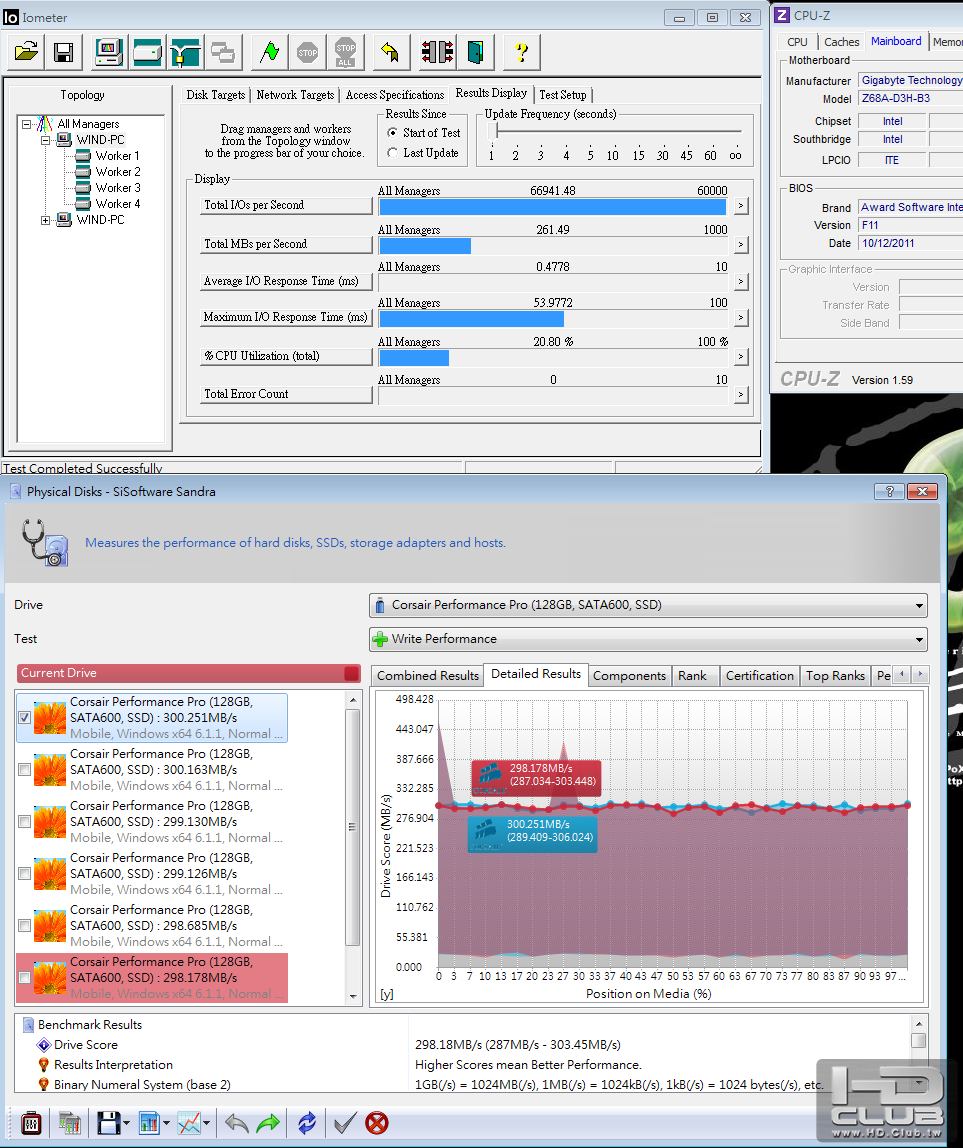Select the Start of Test radio button
The image size is (963, 1148).
[x=393, y=133]
